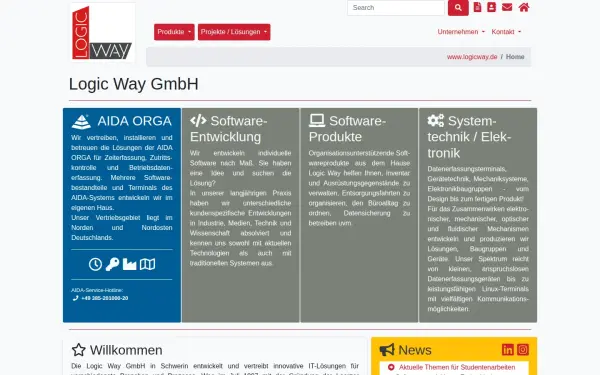Click the clock time-tracking icon

[x=95, y=264]
